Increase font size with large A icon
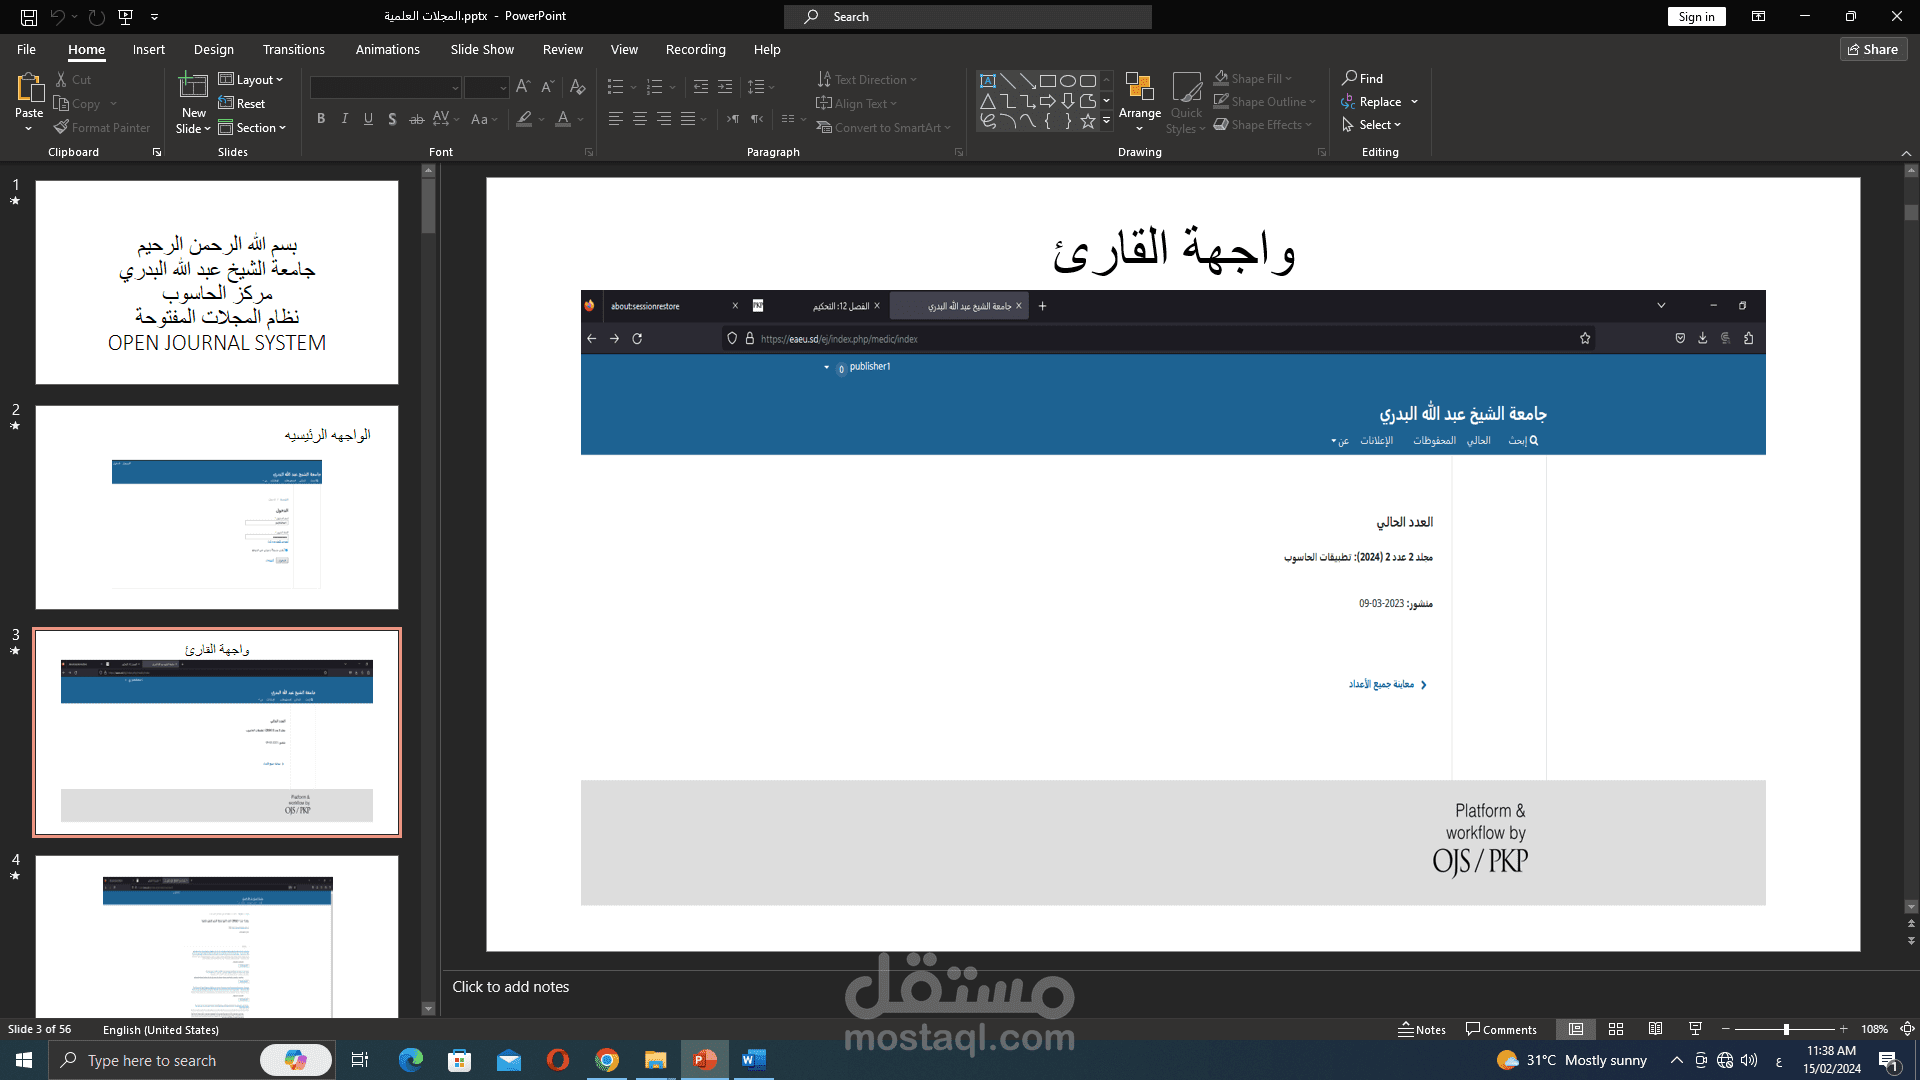1920x1080 pixels. [x=523, y=87]
